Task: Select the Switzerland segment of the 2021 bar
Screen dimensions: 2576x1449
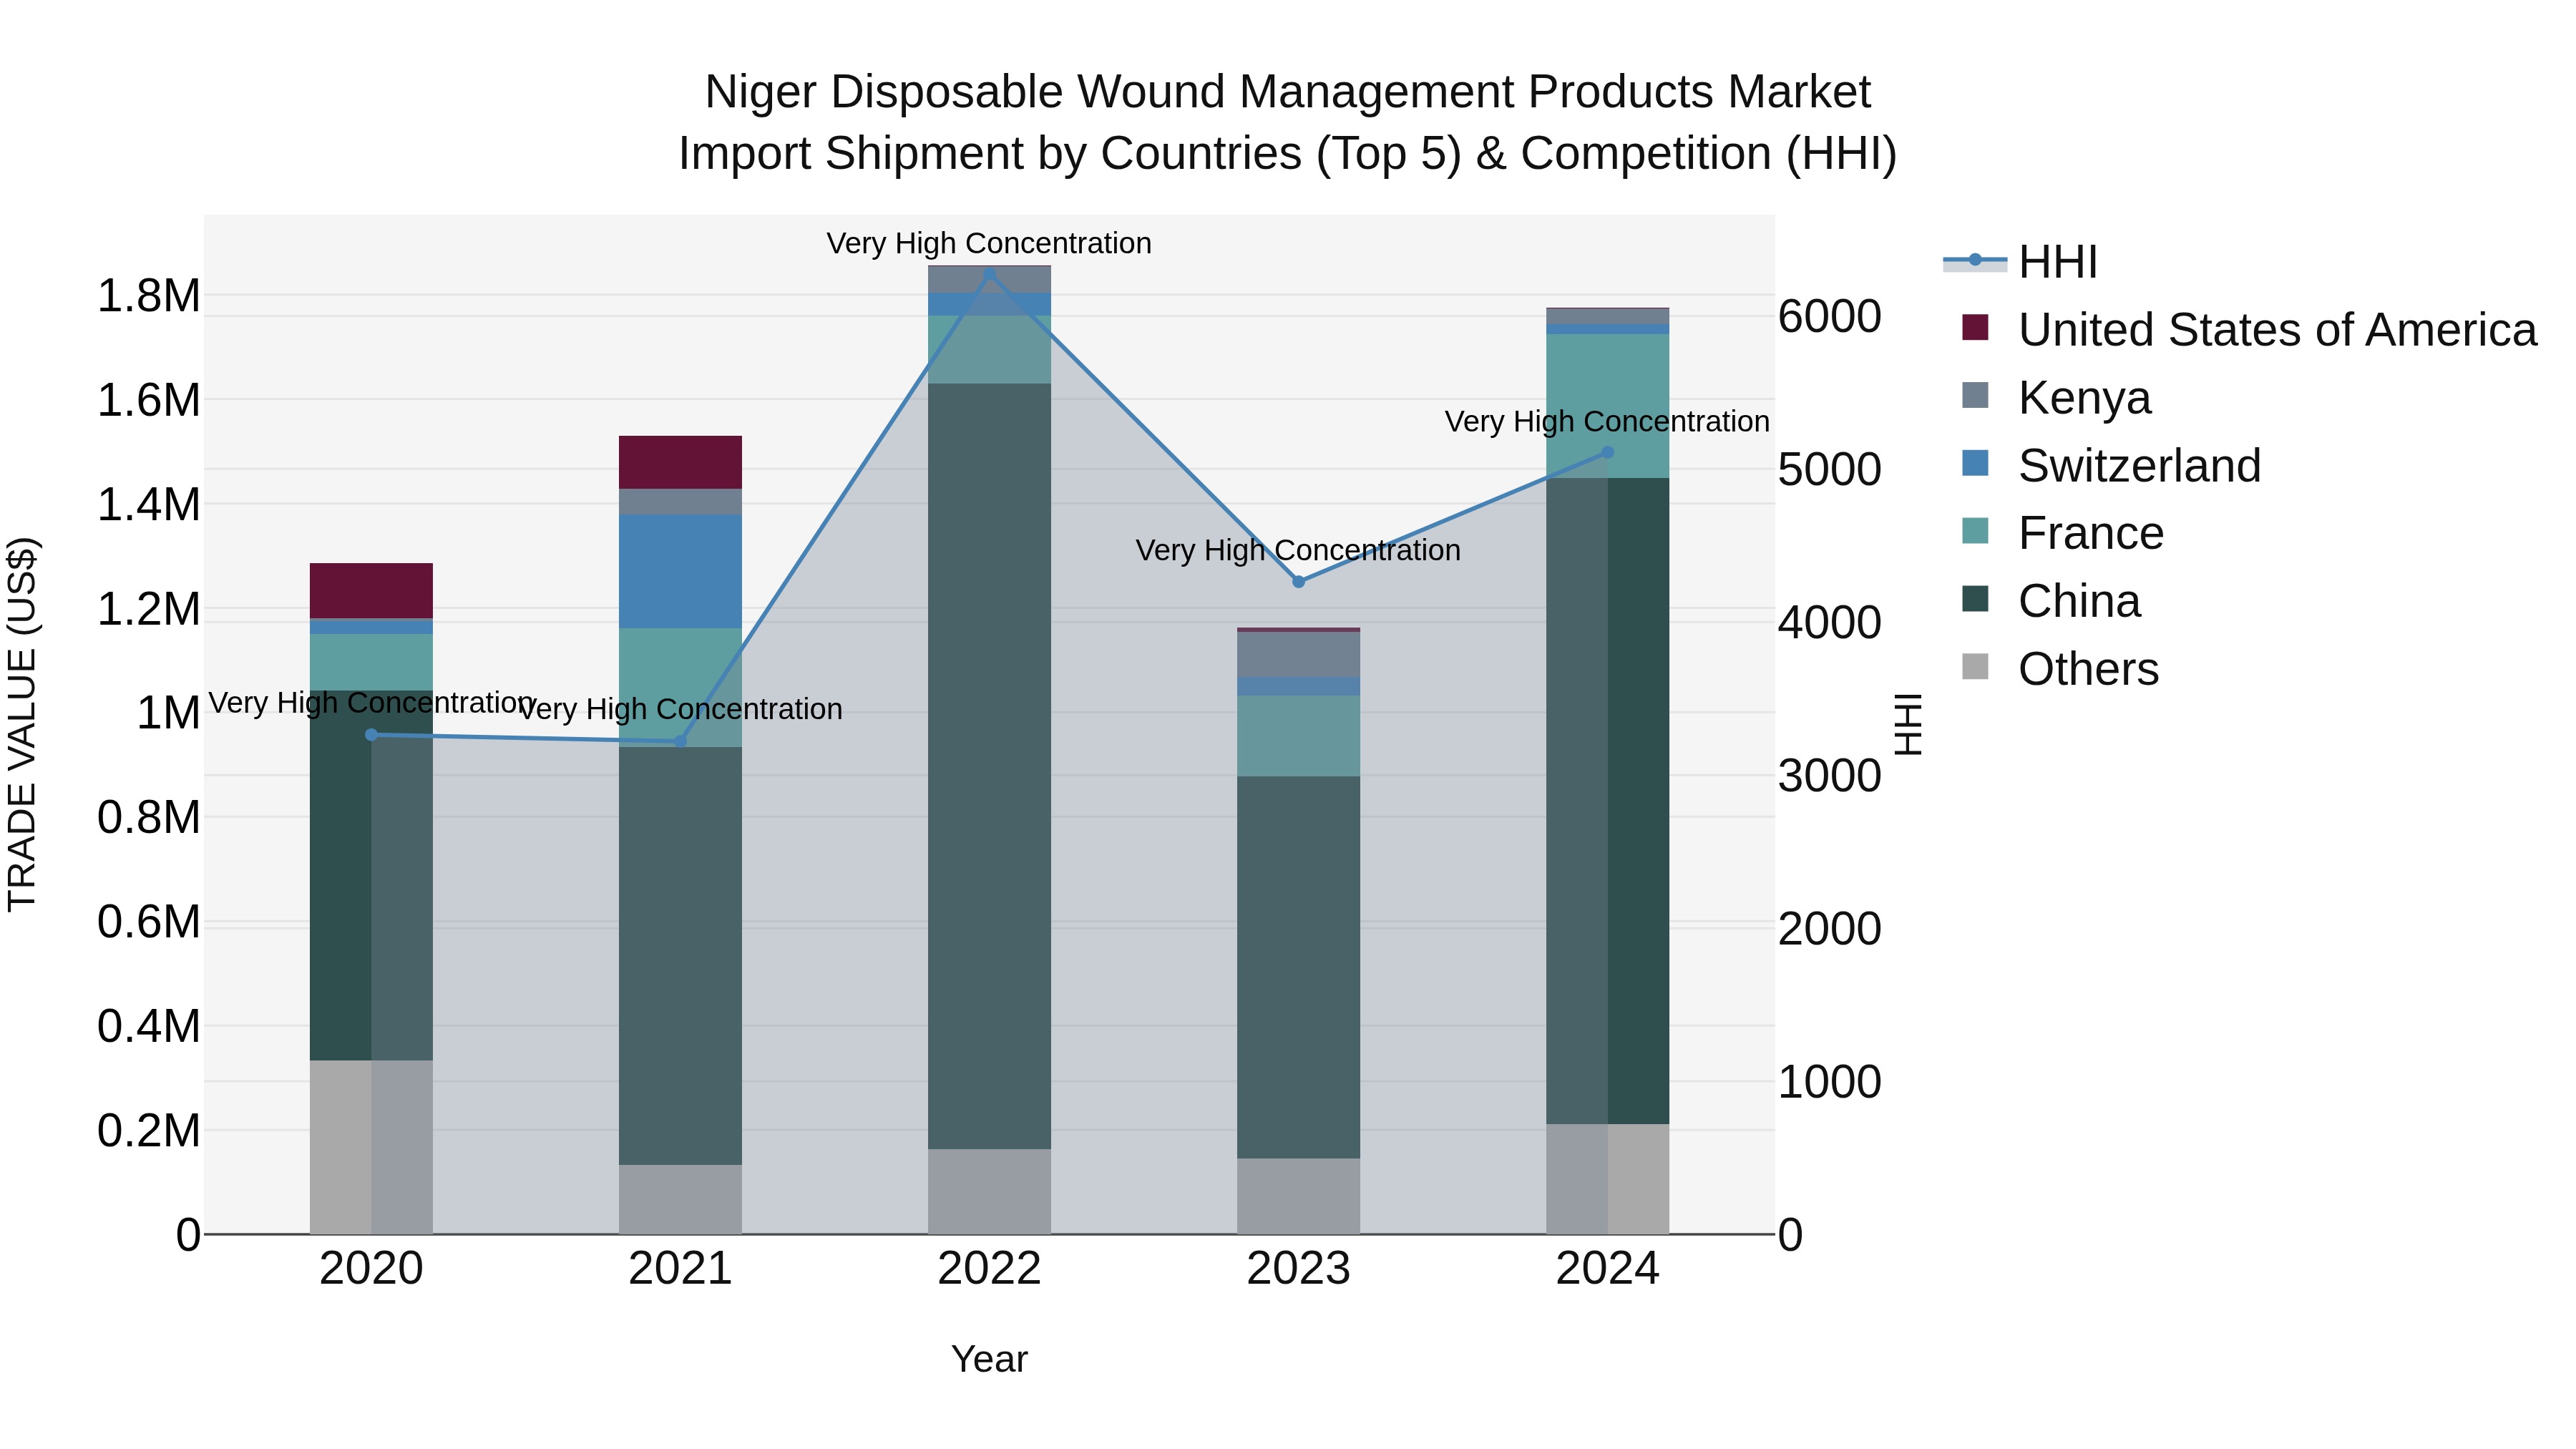Action: (680, 571)
